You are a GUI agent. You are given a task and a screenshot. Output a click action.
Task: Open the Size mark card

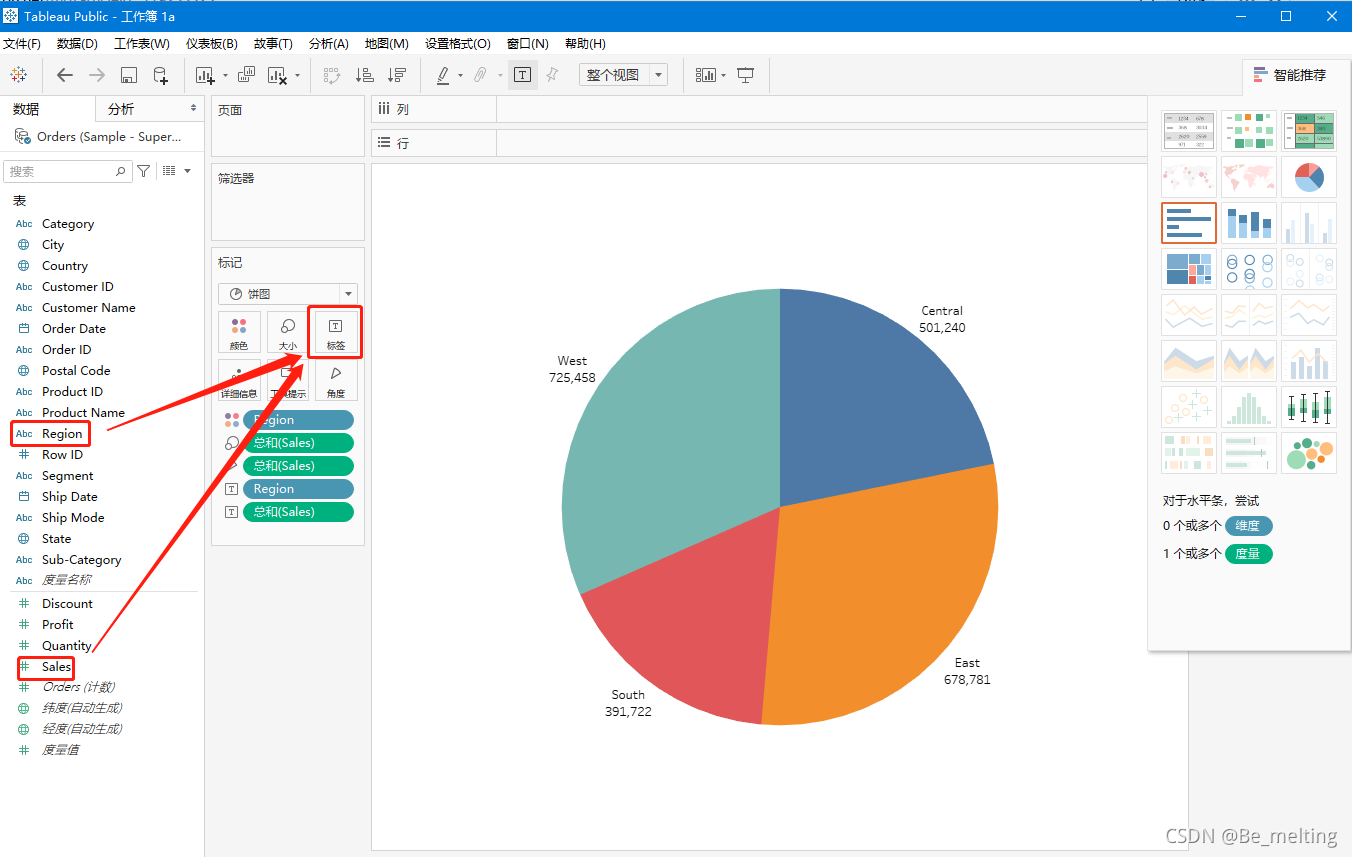(288, 332)
